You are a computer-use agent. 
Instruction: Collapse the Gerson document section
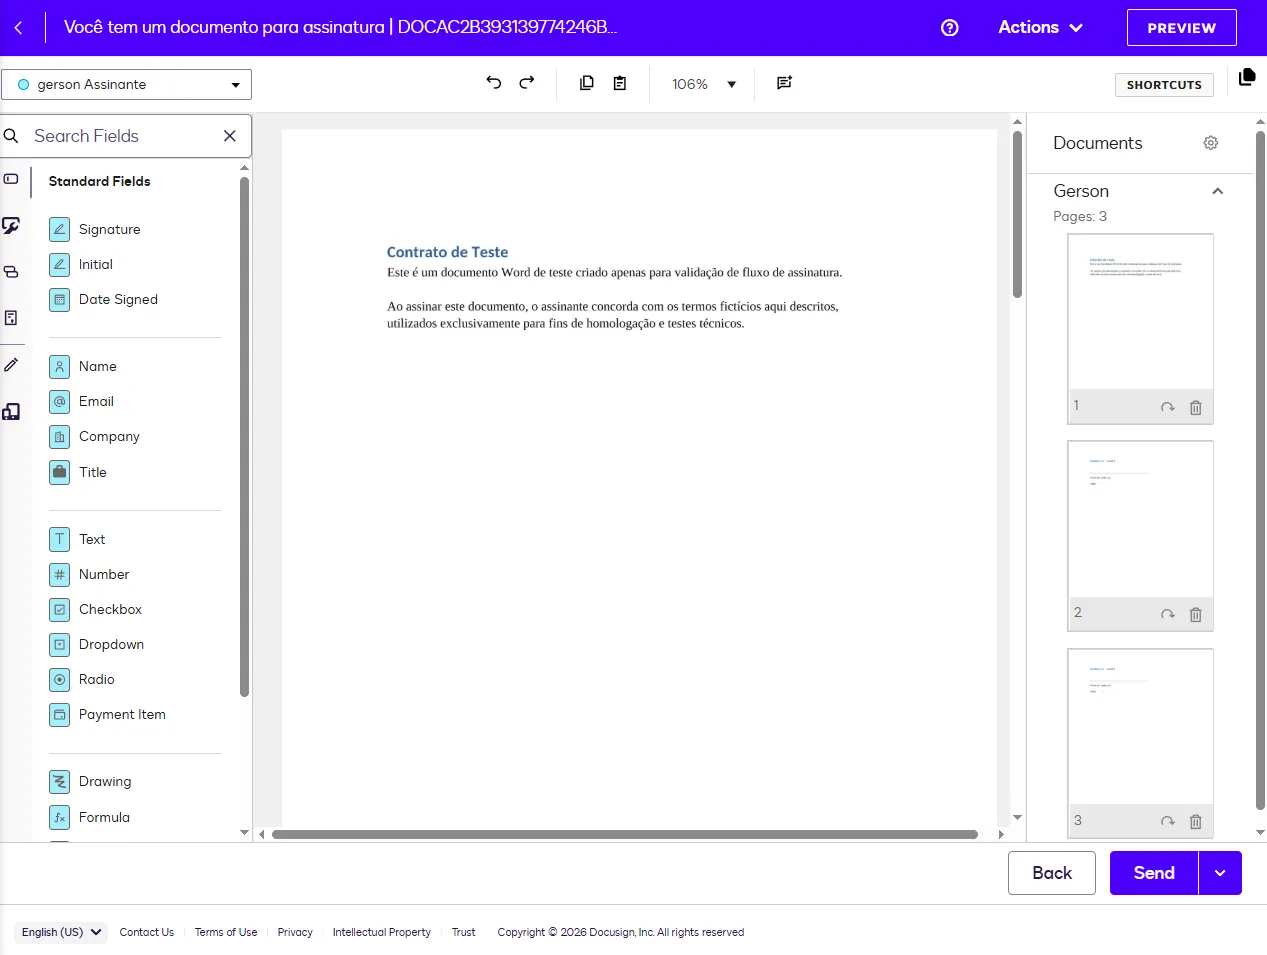click(x=1217, y=190)
